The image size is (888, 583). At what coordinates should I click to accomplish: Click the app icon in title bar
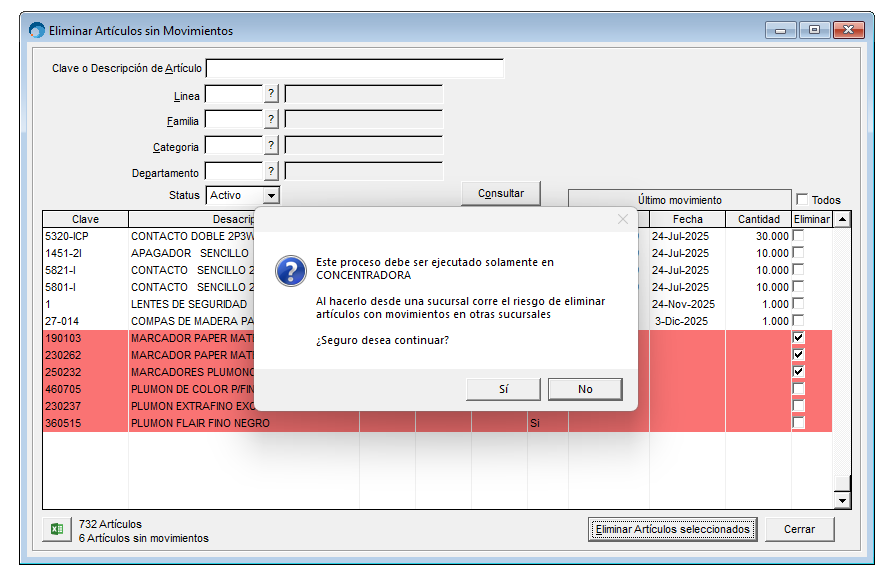[37, 30]
